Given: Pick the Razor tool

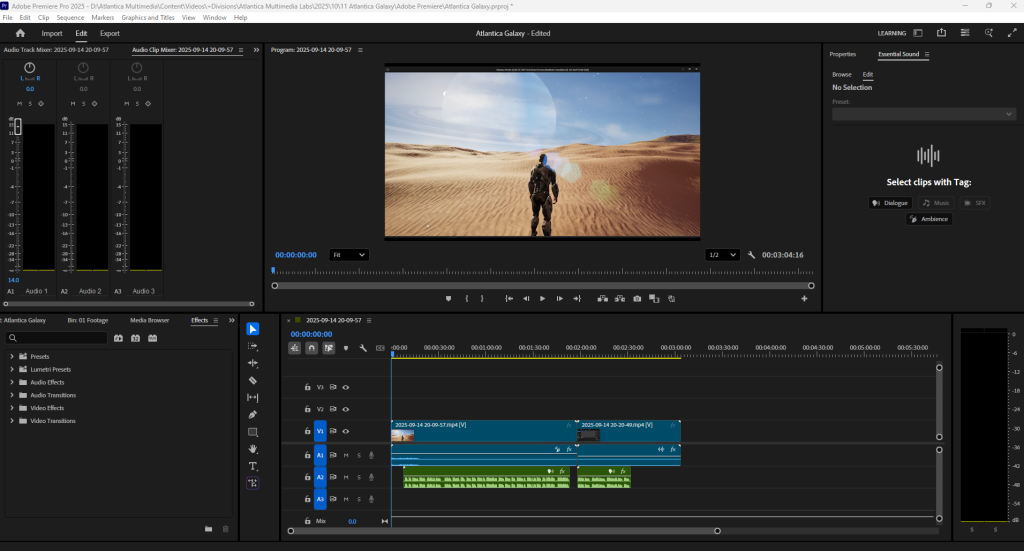Looking at the screenshot, I should pyautogui.click(x=253, y=380).
